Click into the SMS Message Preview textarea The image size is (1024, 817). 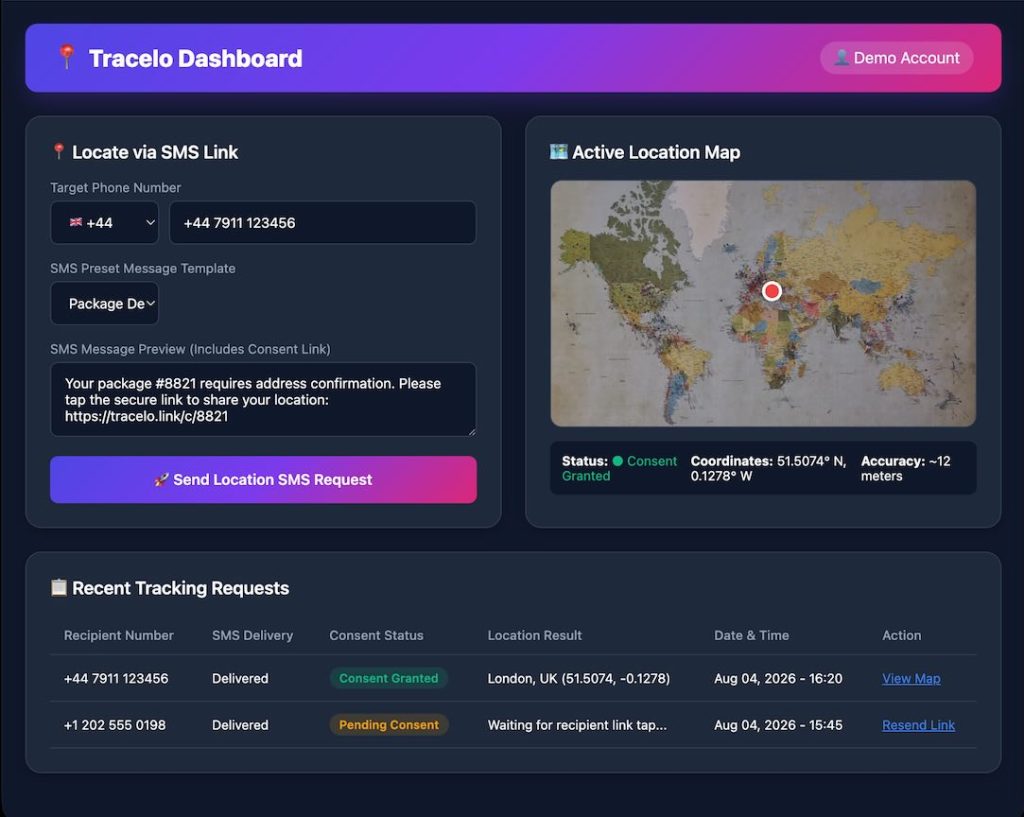pyautogui.click(x=263, y=399)
